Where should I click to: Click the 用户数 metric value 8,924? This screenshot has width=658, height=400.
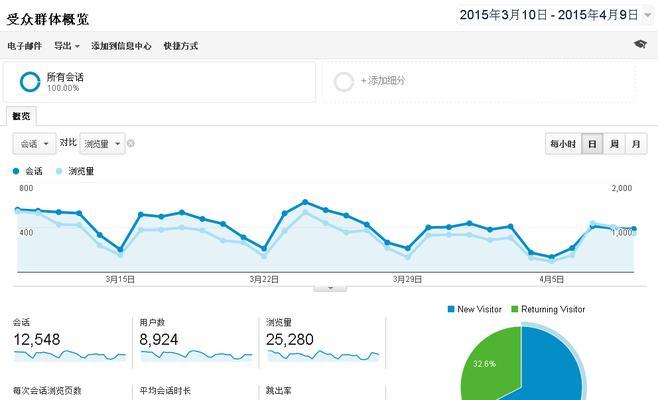(x=159, y=340)
